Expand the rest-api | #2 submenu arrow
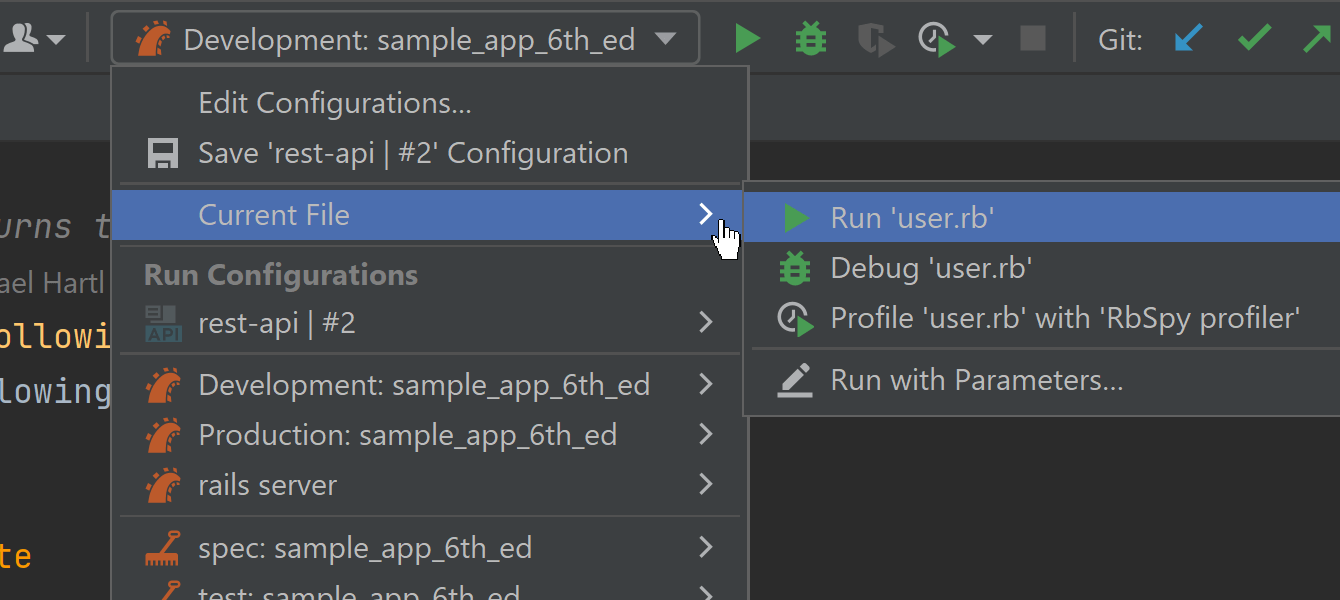The width and height of the screenshot is (1340, 600). tap(706, 323)
